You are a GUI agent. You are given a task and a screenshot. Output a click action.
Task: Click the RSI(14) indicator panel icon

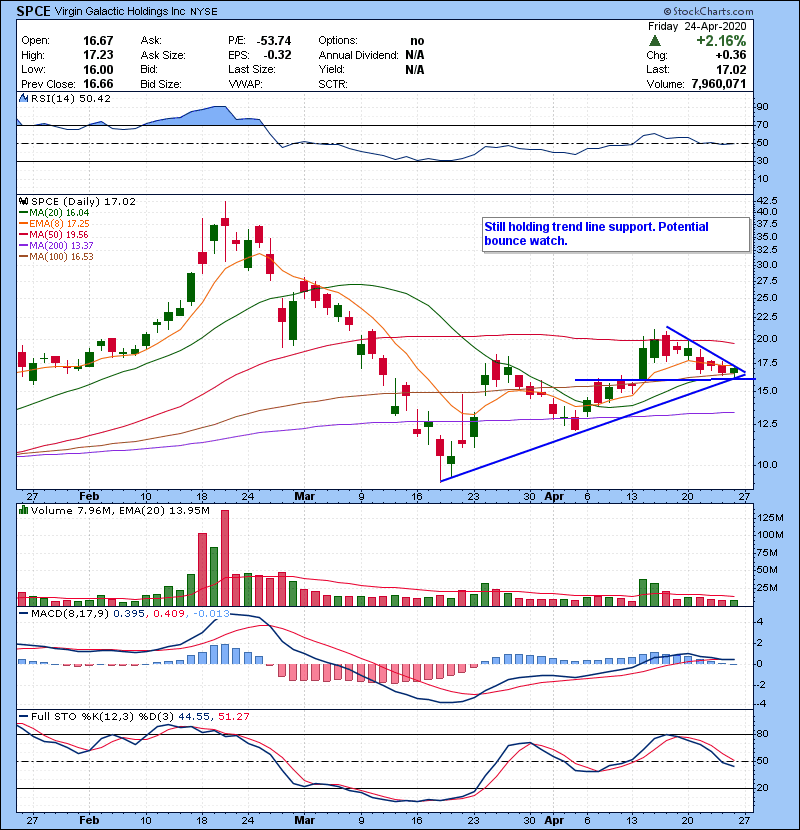(23, 98)
